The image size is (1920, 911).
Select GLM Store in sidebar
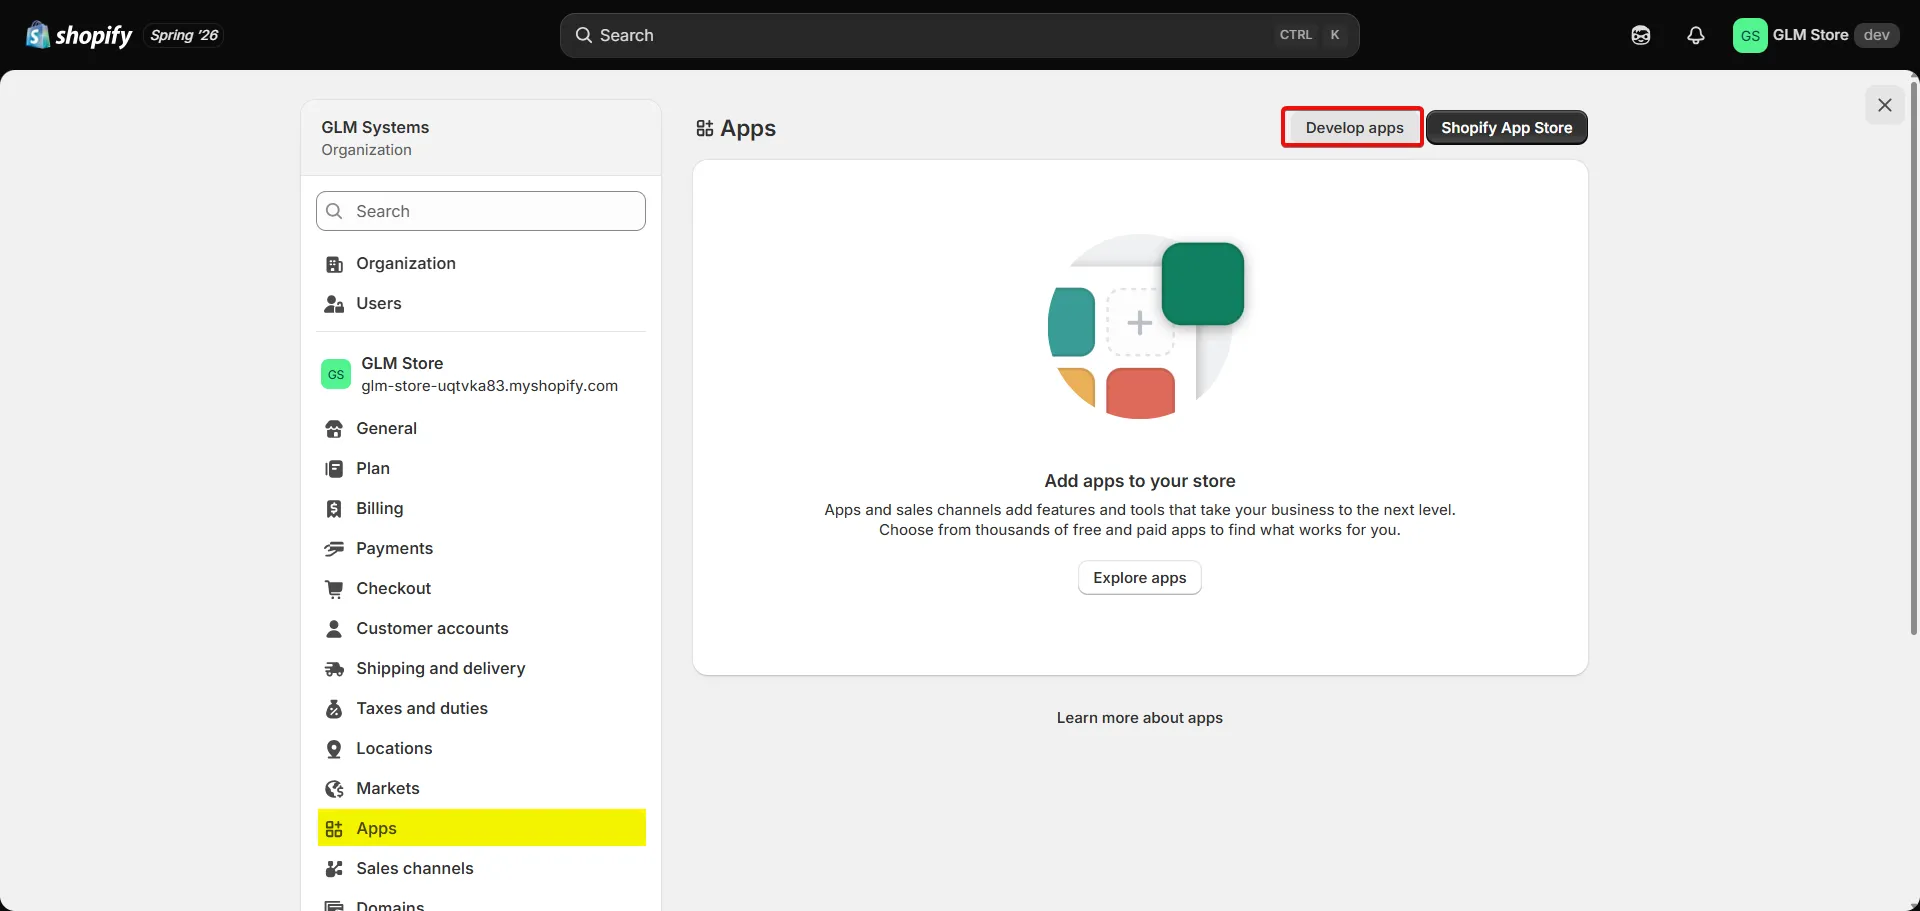[481, 374]
